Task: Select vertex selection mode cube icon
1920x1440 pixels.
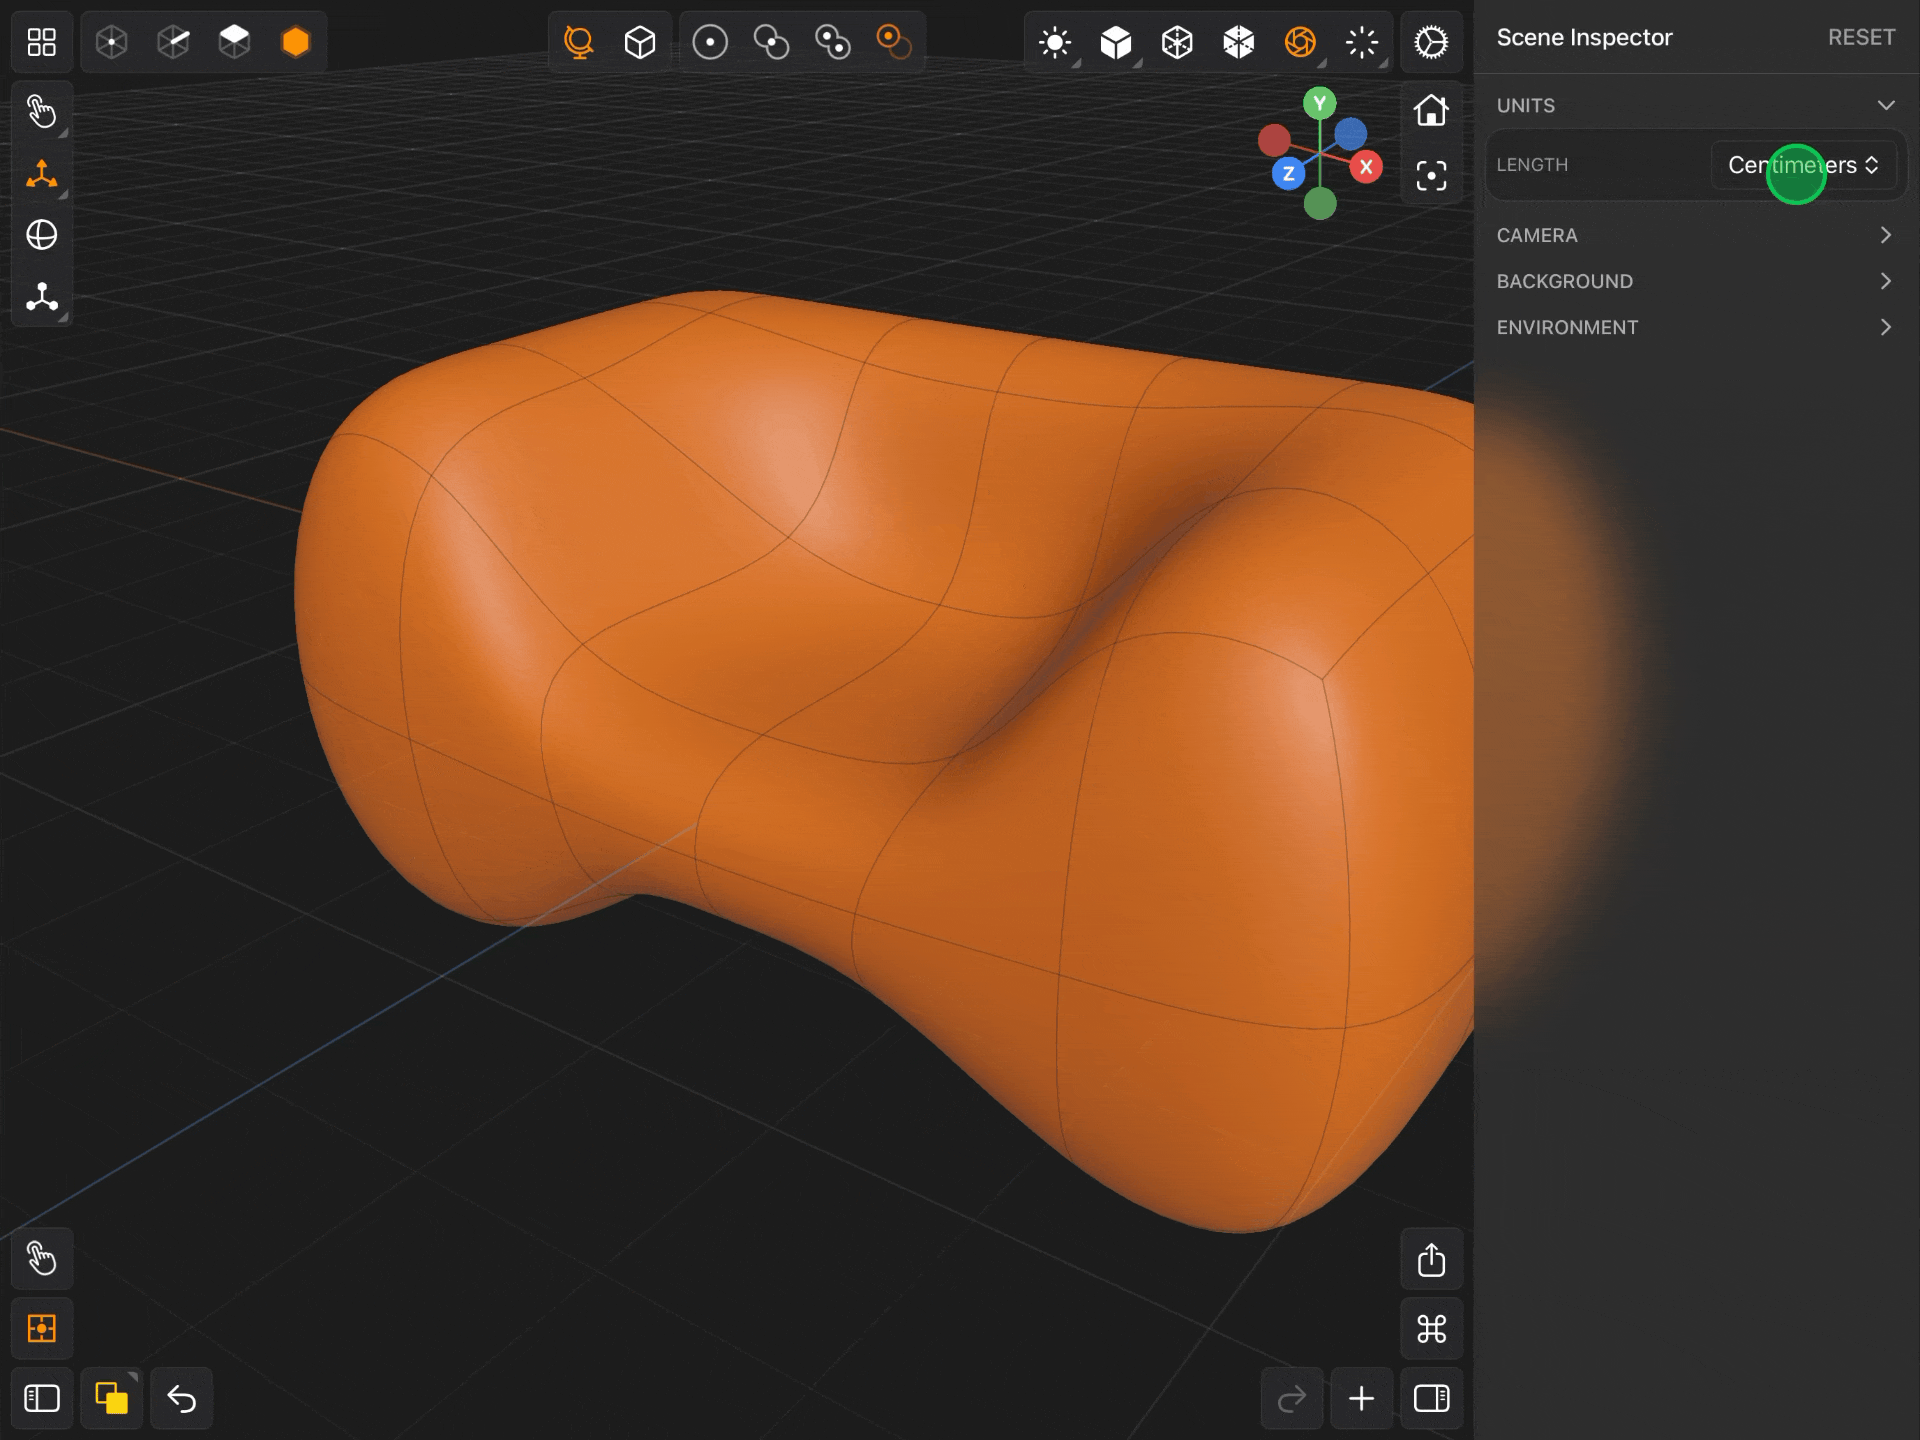Action: tap(112, 42)
